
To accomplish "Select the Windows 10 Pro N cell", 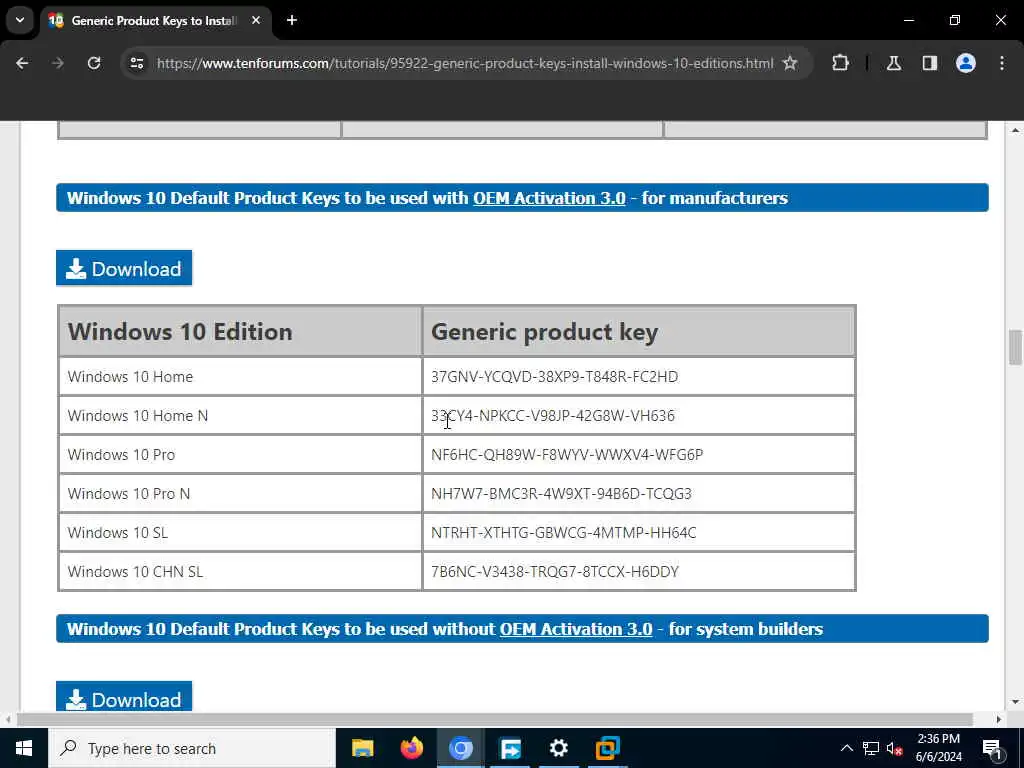I will [x=240, y=494].
